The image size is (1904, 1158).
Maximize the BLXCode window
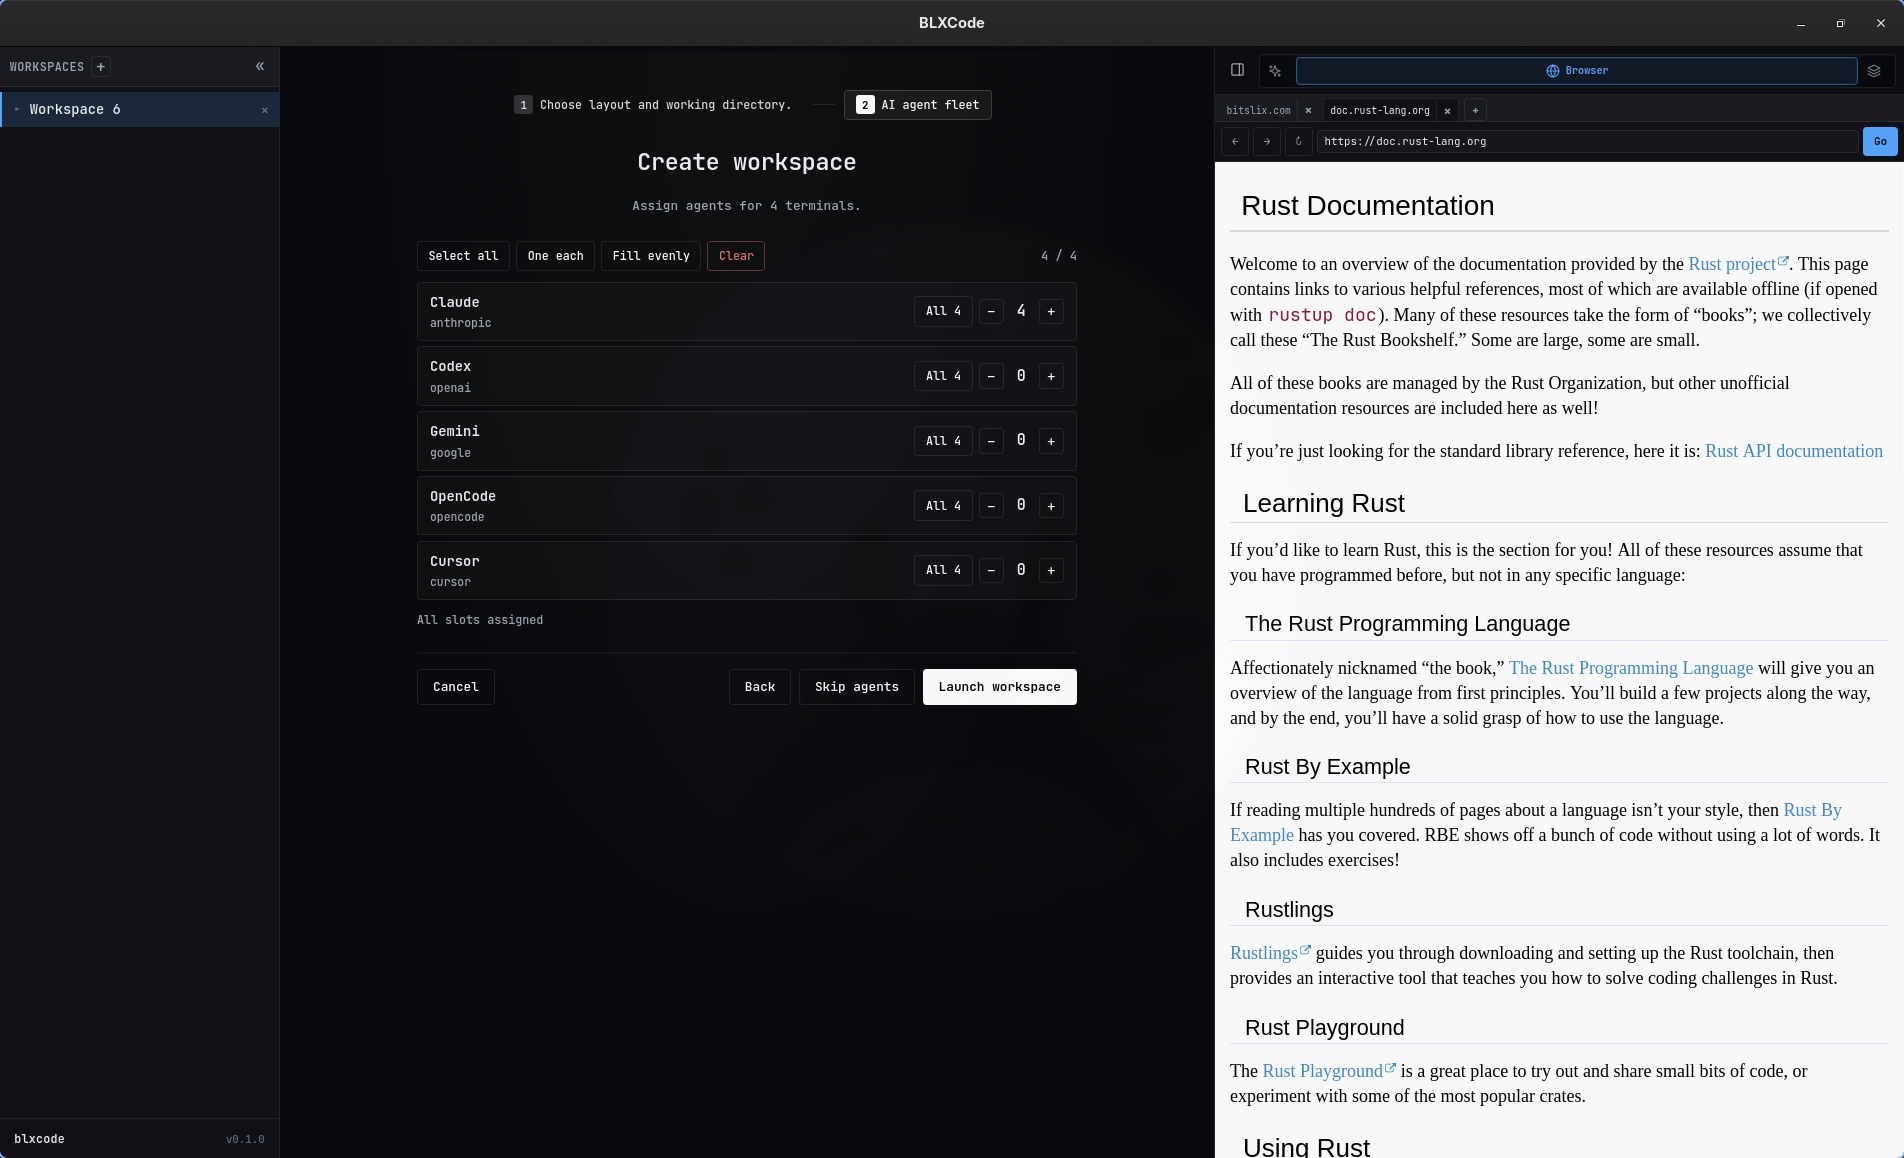click(1840, 23)
